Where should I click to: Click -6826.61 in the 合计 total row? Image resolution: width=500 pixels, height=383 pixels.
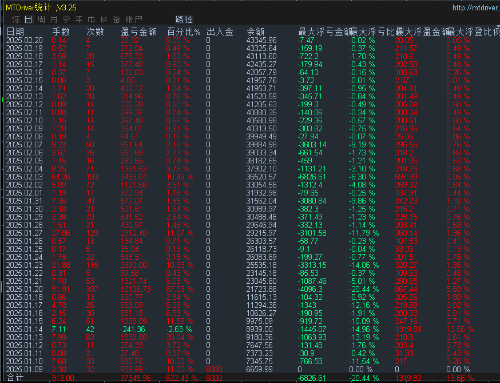pyautogui.click(x=312, y=378)
